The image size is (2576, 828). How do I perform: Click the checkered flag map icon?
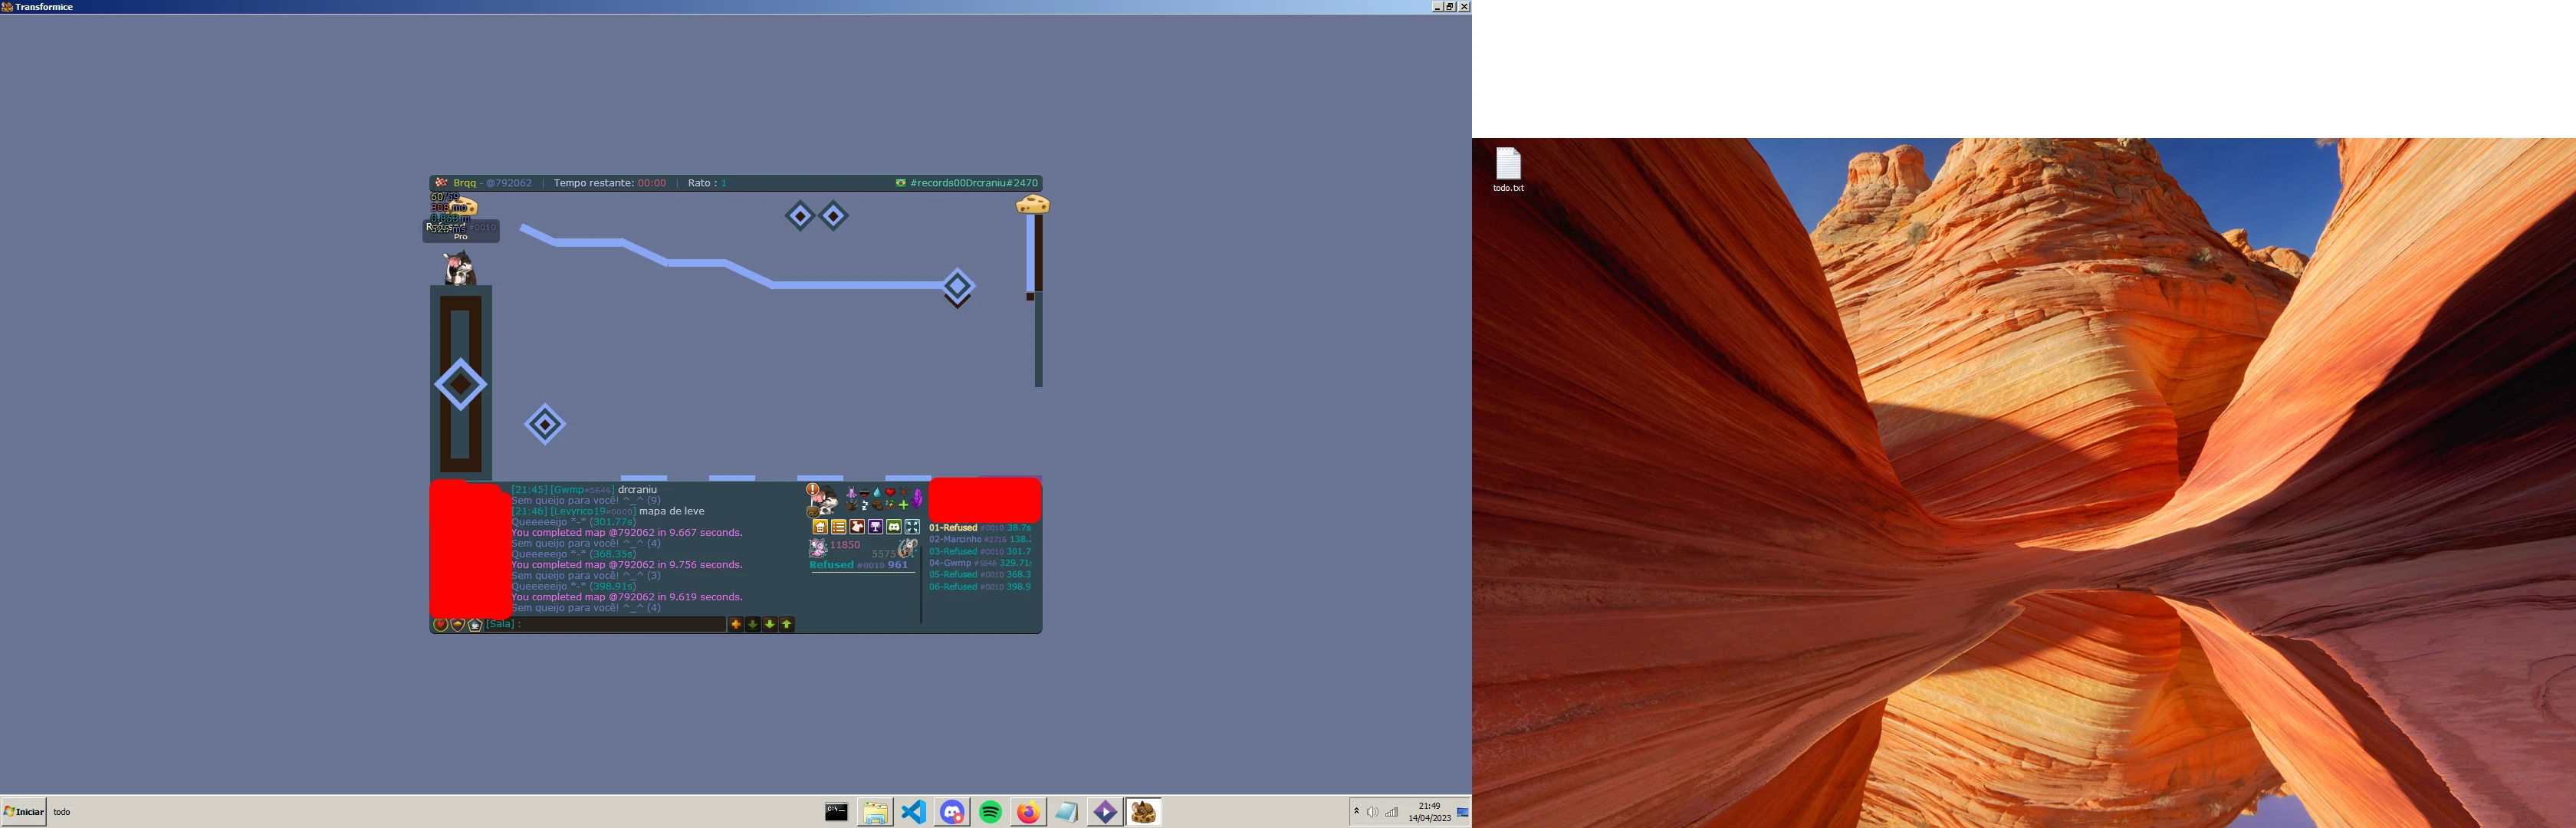[441, 183]
